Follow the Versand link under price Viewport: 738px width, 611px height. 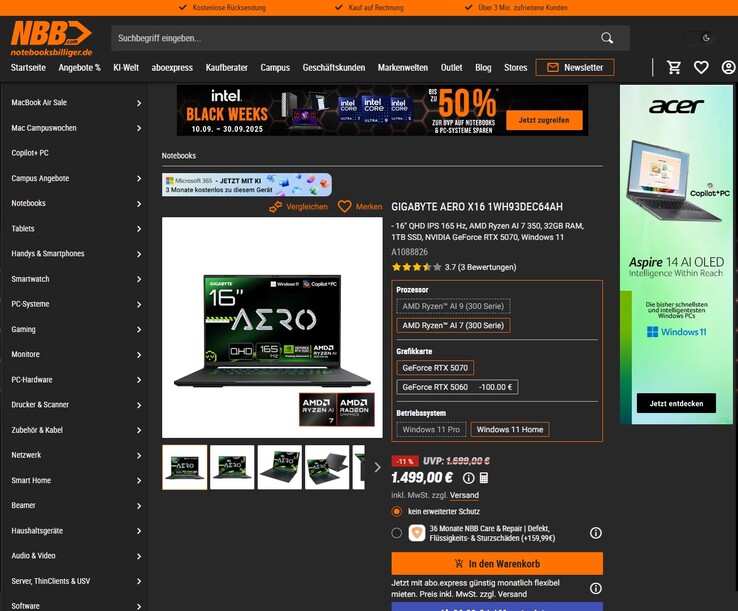tap(464, 495)
